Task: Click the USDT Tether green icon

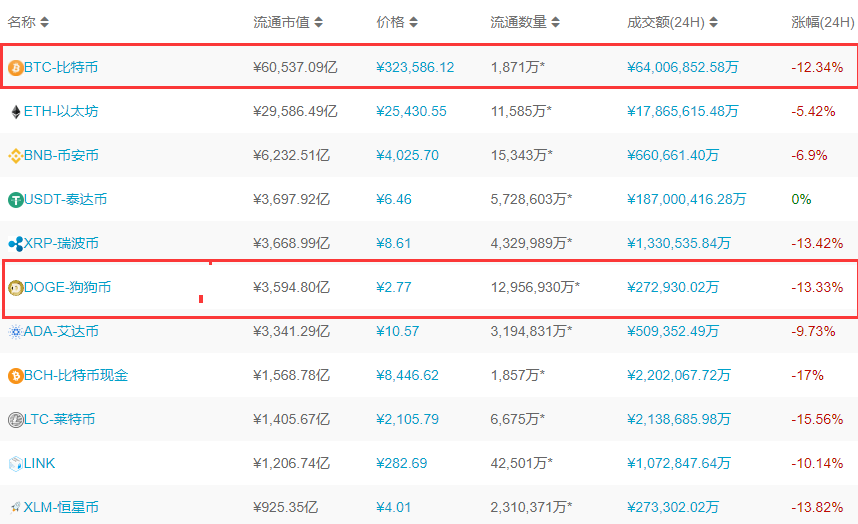Action: [x=15, y=200]
